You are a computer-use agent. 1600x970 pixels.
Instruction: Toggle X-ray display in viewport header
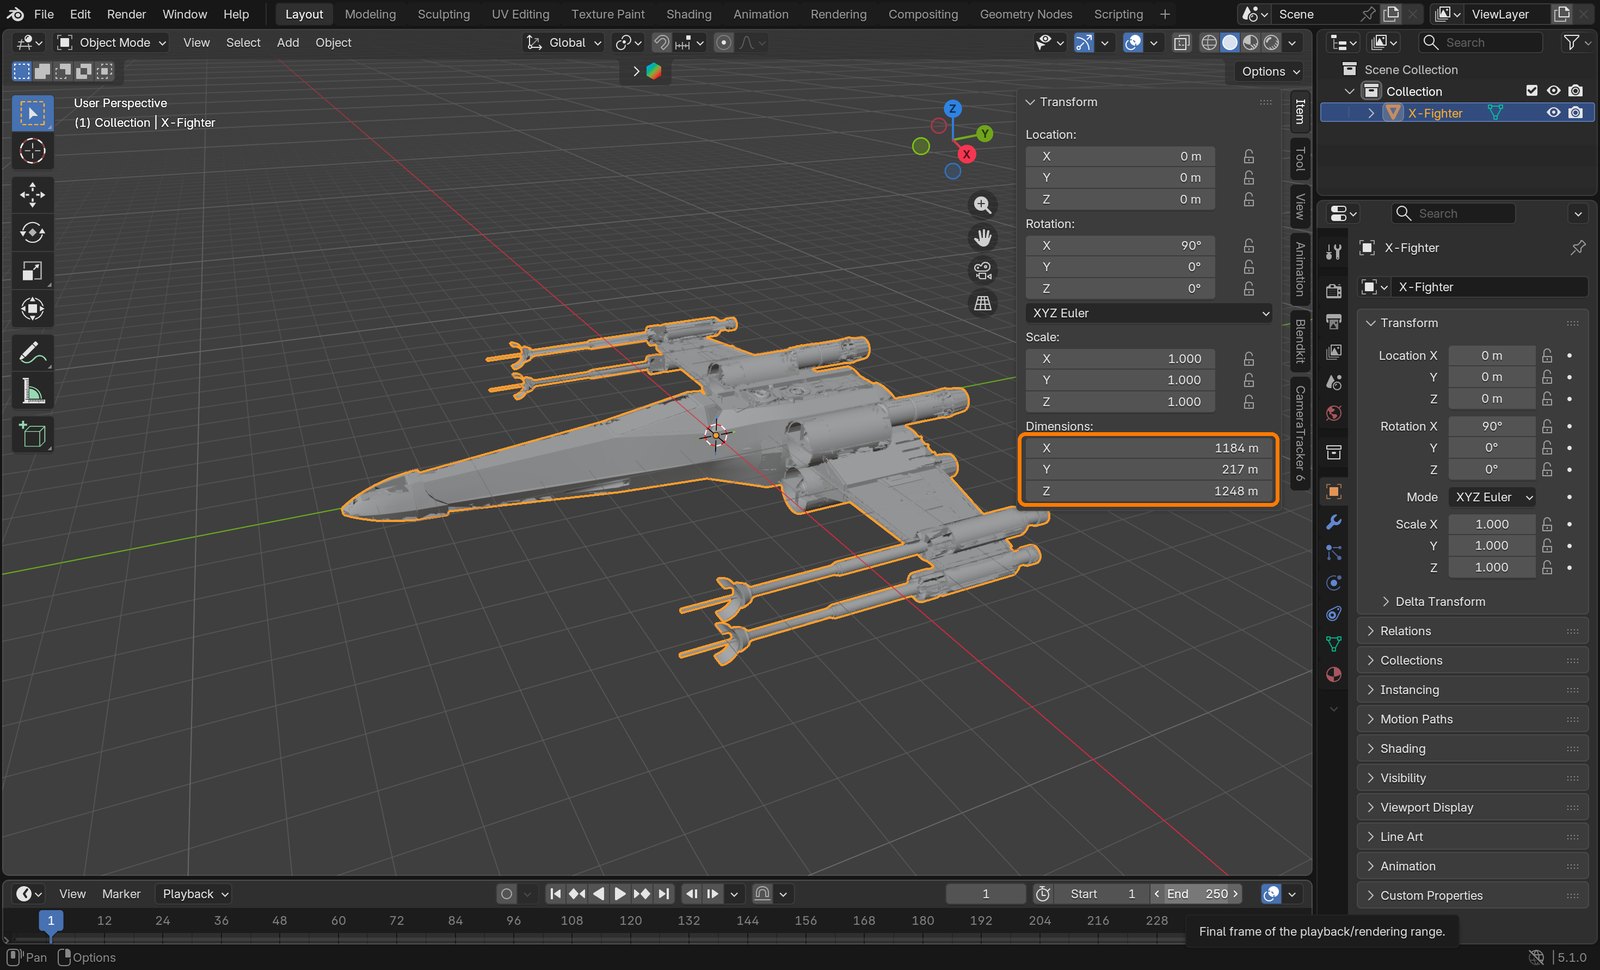click(x=1181, y=42)
